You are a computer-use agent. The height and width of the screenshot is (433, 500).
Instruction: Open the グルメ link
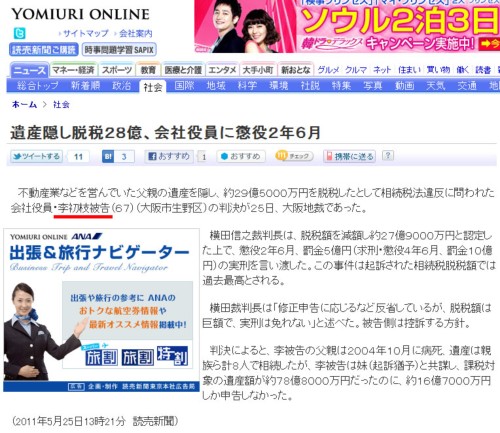tap(328, 70)
